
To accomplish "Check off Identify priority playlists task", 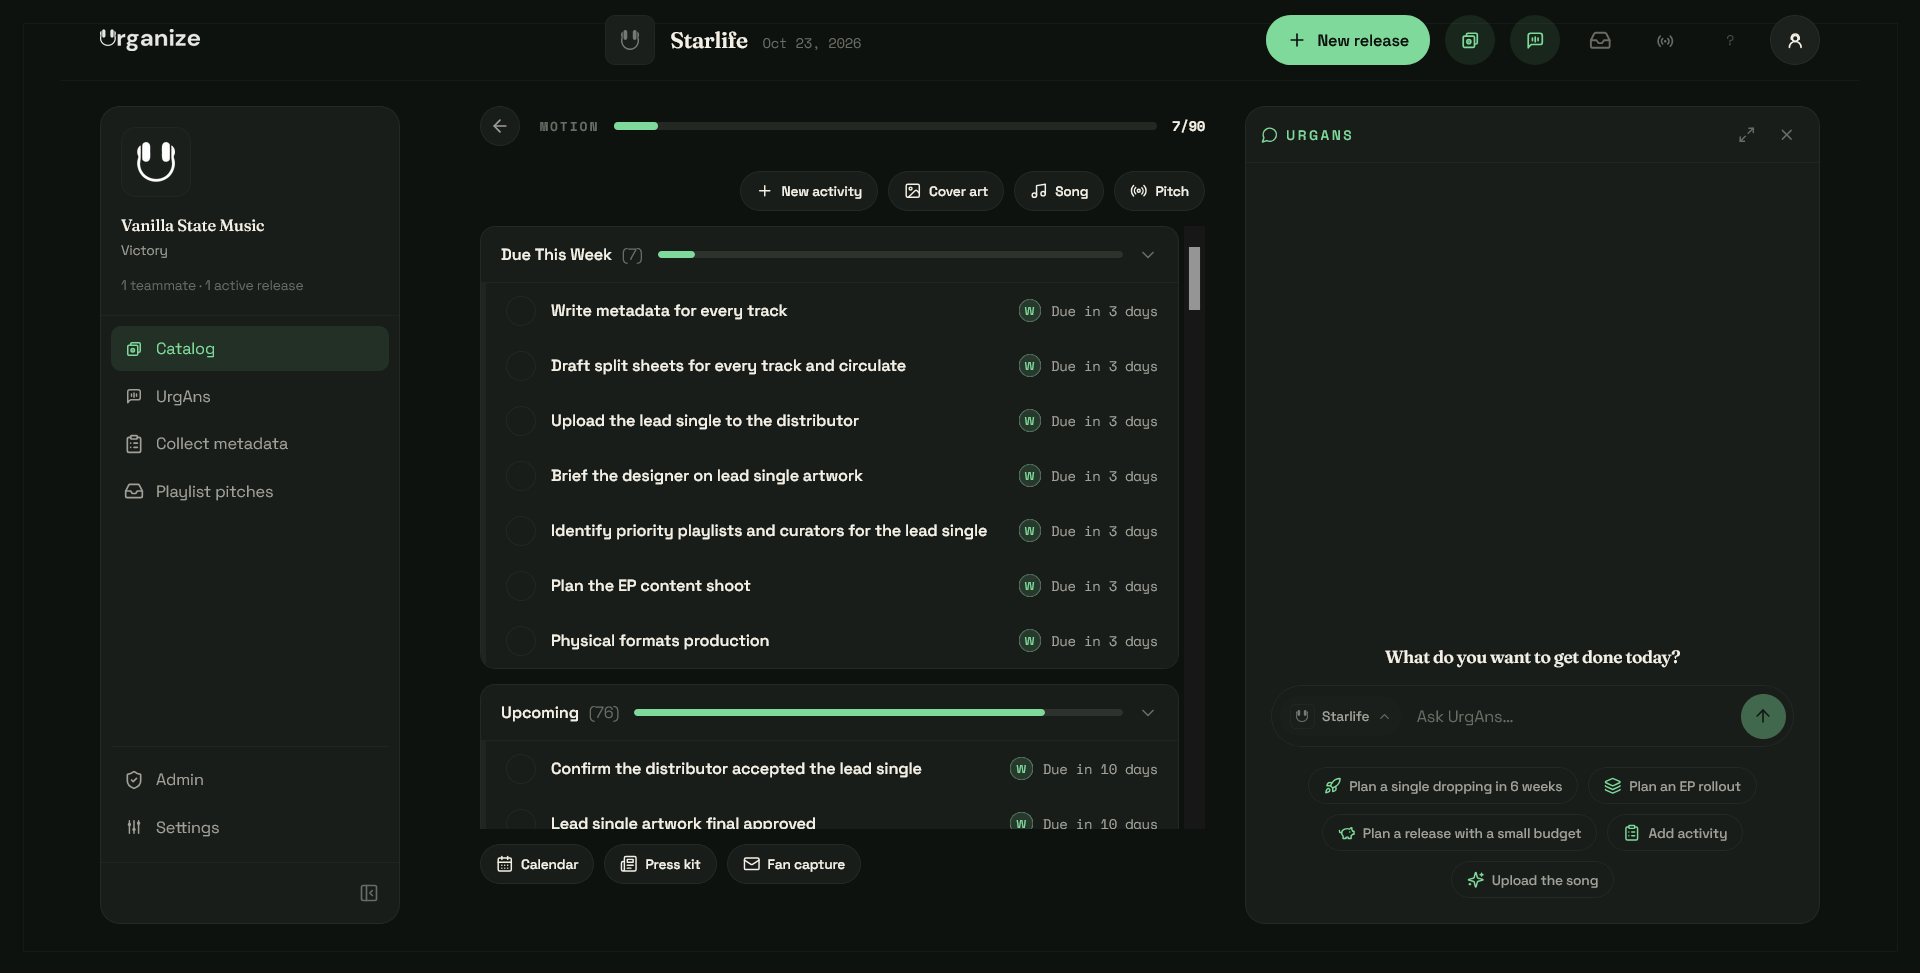I will tap(520, 531).
